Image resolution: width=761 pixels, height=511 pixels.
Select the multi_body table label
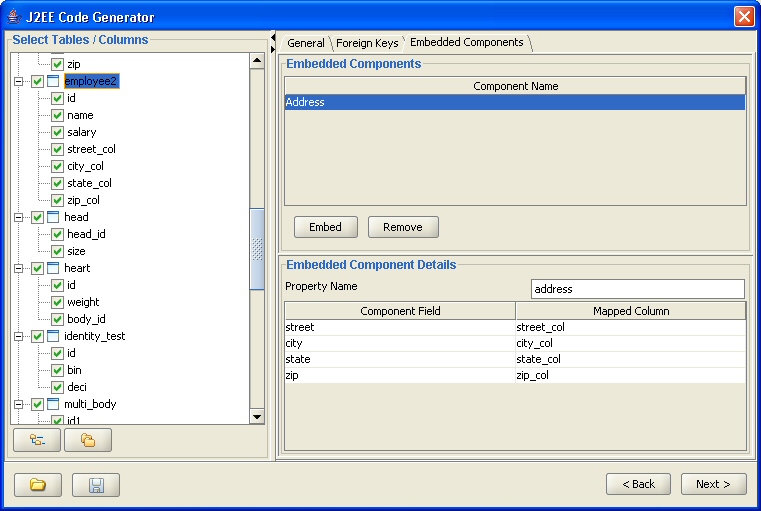click(90, 404)
